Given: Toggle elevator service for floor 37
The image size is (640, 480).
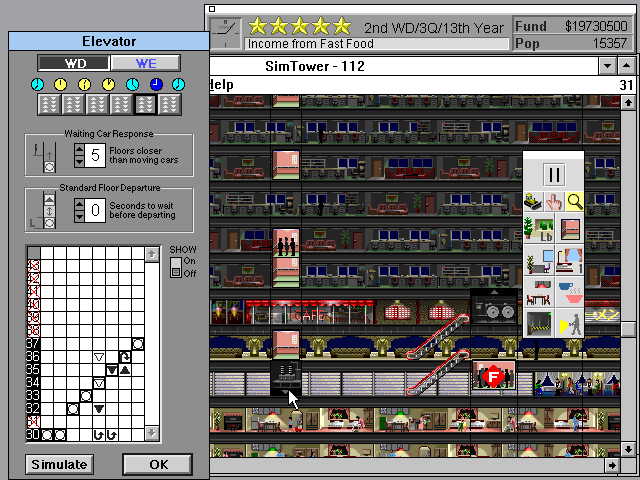Looking at the screenshot, I should click(33, 344).
